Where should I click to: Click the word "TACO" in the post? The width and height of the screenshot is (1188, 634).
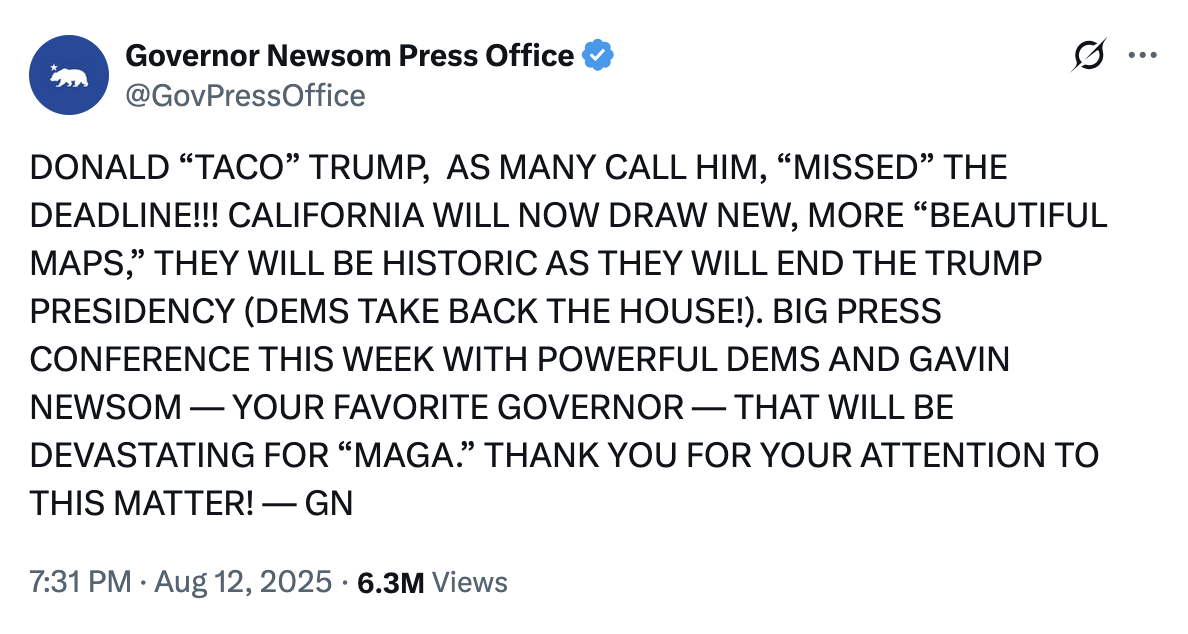click(228, 167)
